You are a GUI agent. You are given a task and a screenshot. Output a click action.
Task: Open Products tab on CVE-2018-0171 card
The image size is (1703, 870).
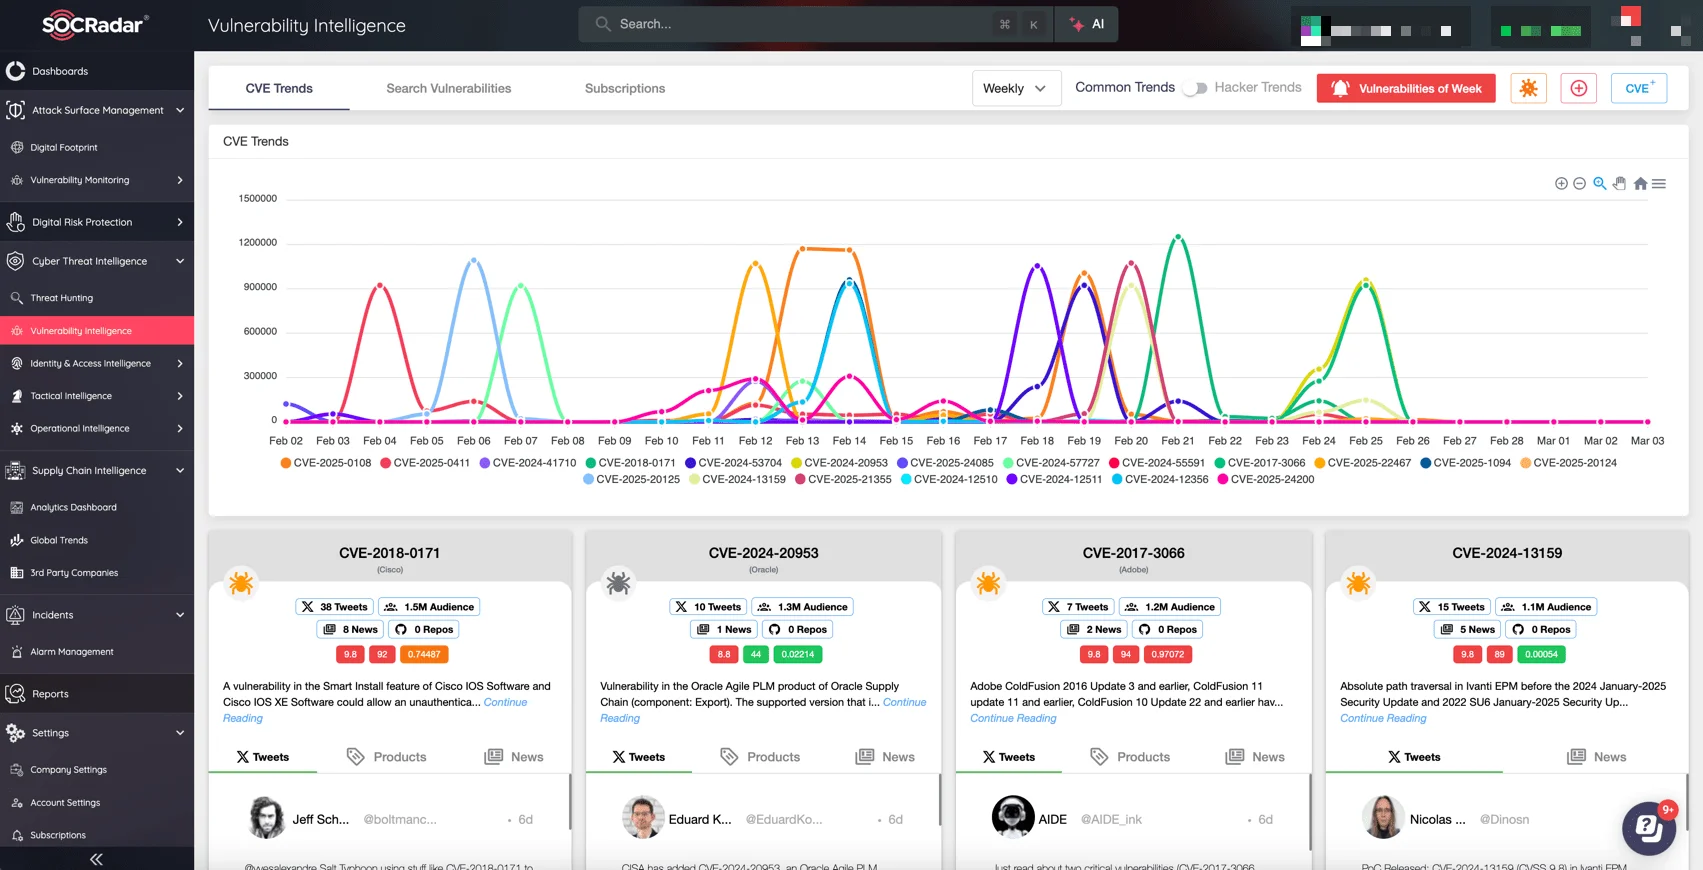387,757
